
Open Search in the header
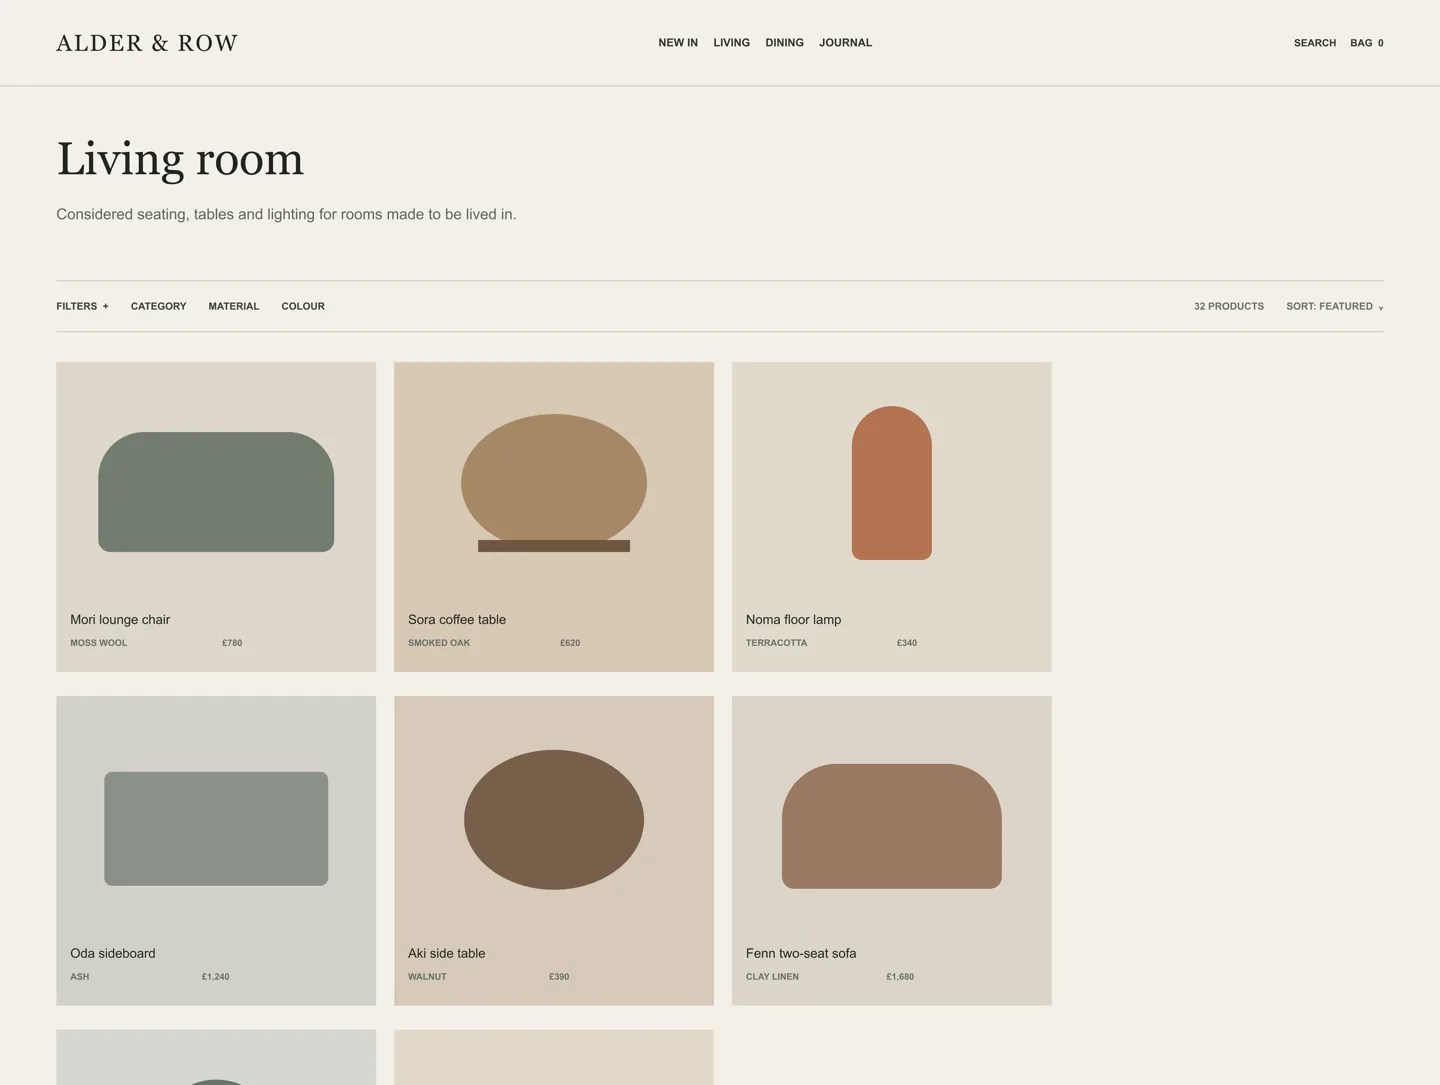click(x=1315, y=43)
